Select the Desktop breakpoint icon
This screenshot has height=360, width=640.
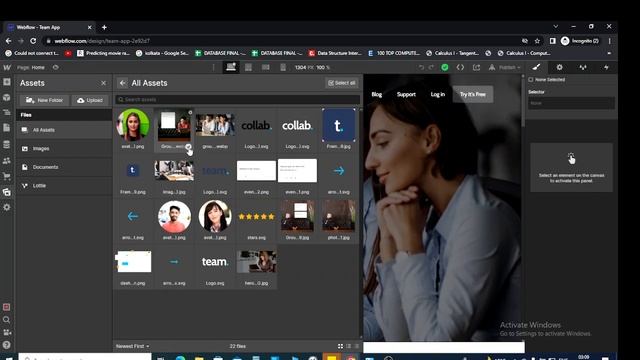pyautogui.click(x=231, y=67)
